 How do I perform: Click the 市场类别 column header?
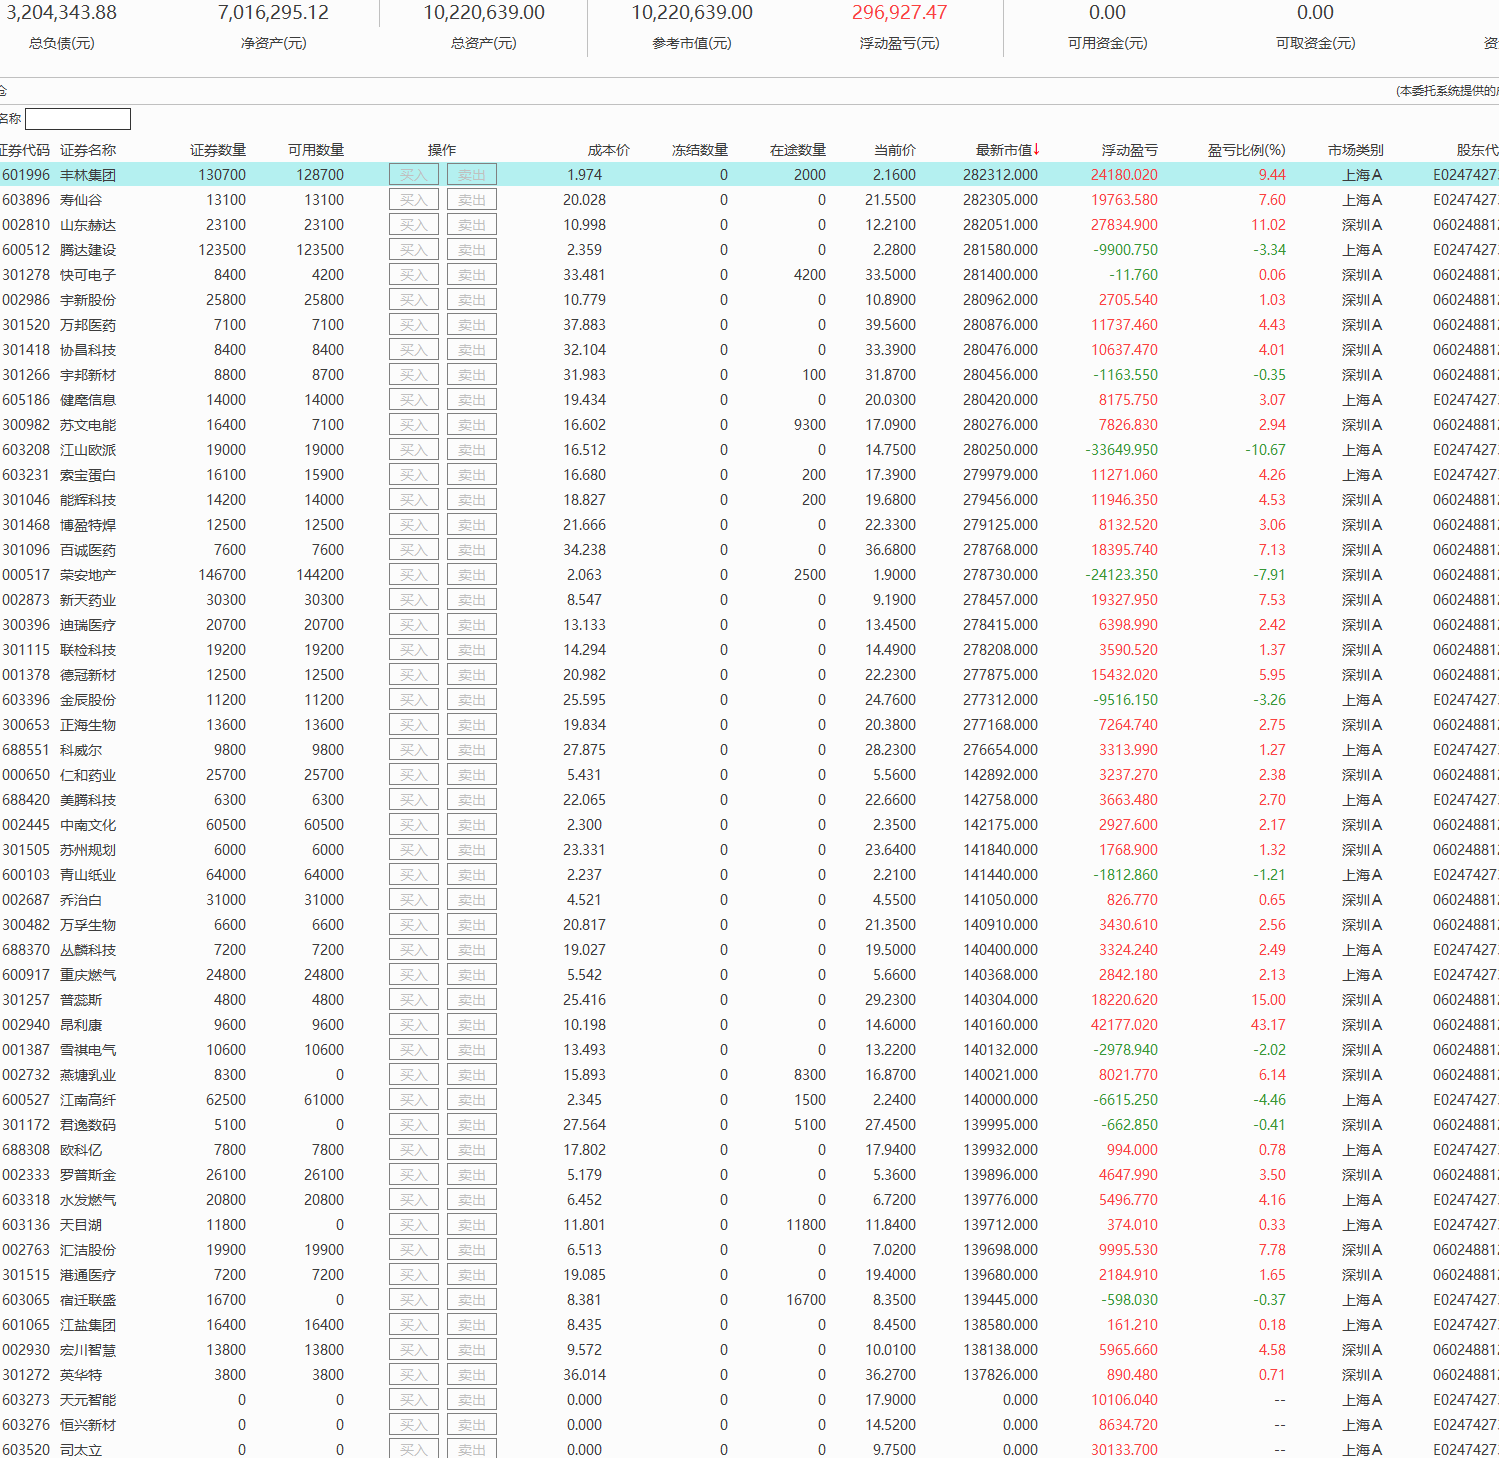tap(1355, 150)
